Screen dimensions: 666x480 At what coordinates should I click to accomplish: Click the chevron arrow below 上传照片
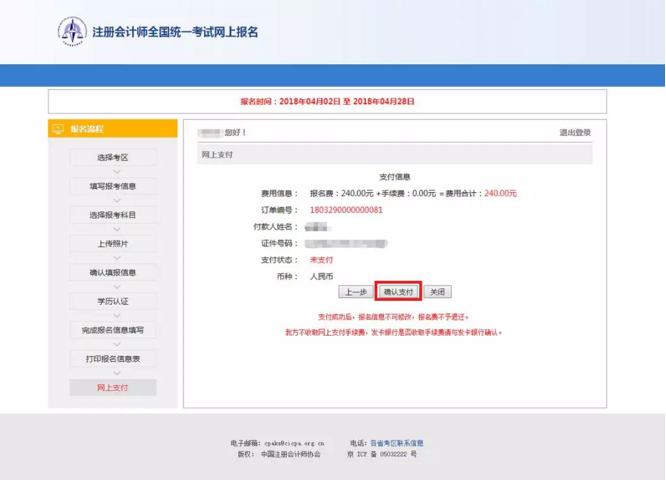click(x=113, y=258)
